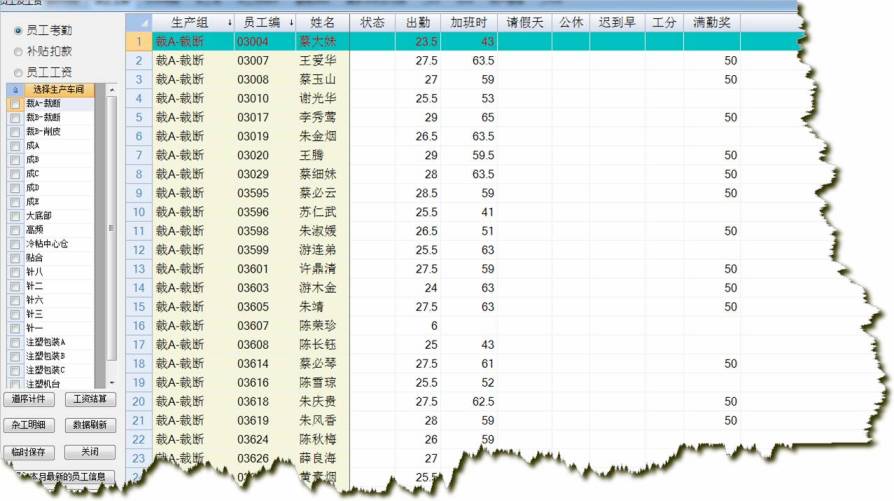Sort by the 员工编 column arrow

tap(291, 23)
